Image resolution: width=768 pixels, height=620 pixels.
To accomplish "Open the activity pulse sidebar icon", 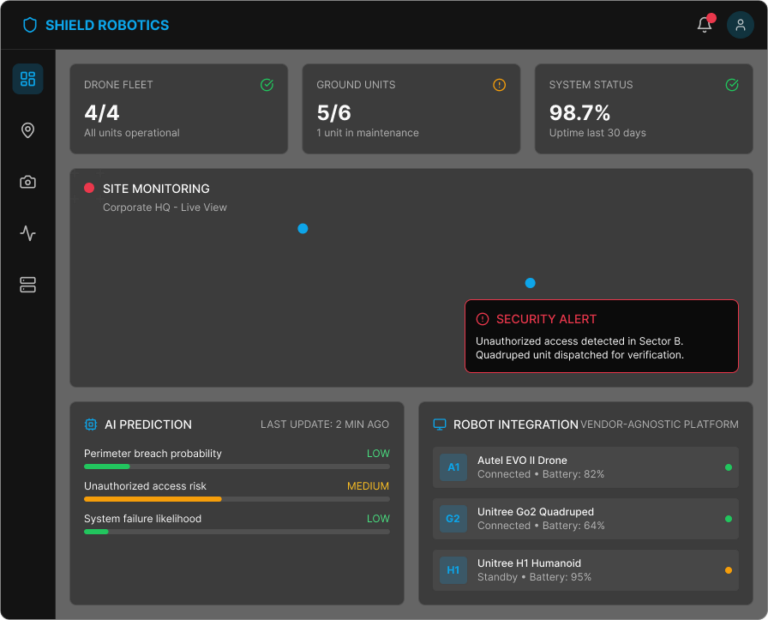I will point(28,234).
